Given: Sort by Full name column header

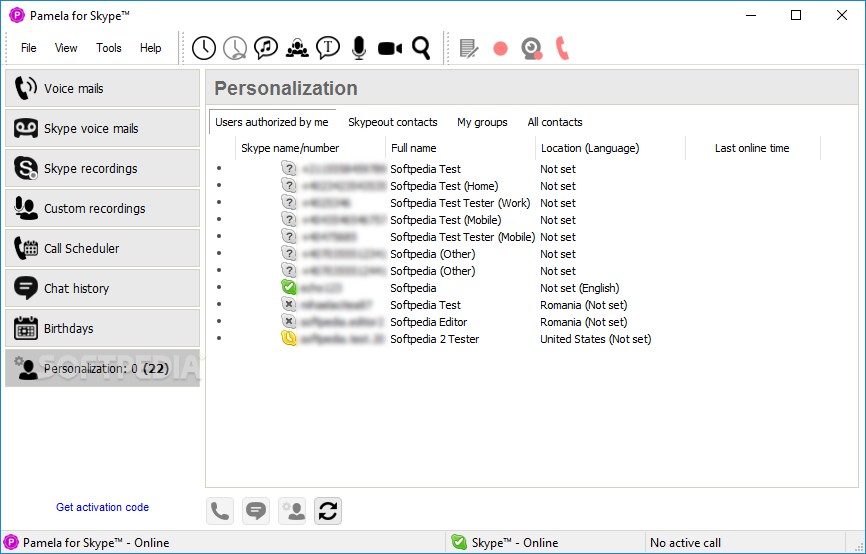Looking at the screenshot, I should tap(461, 148).
